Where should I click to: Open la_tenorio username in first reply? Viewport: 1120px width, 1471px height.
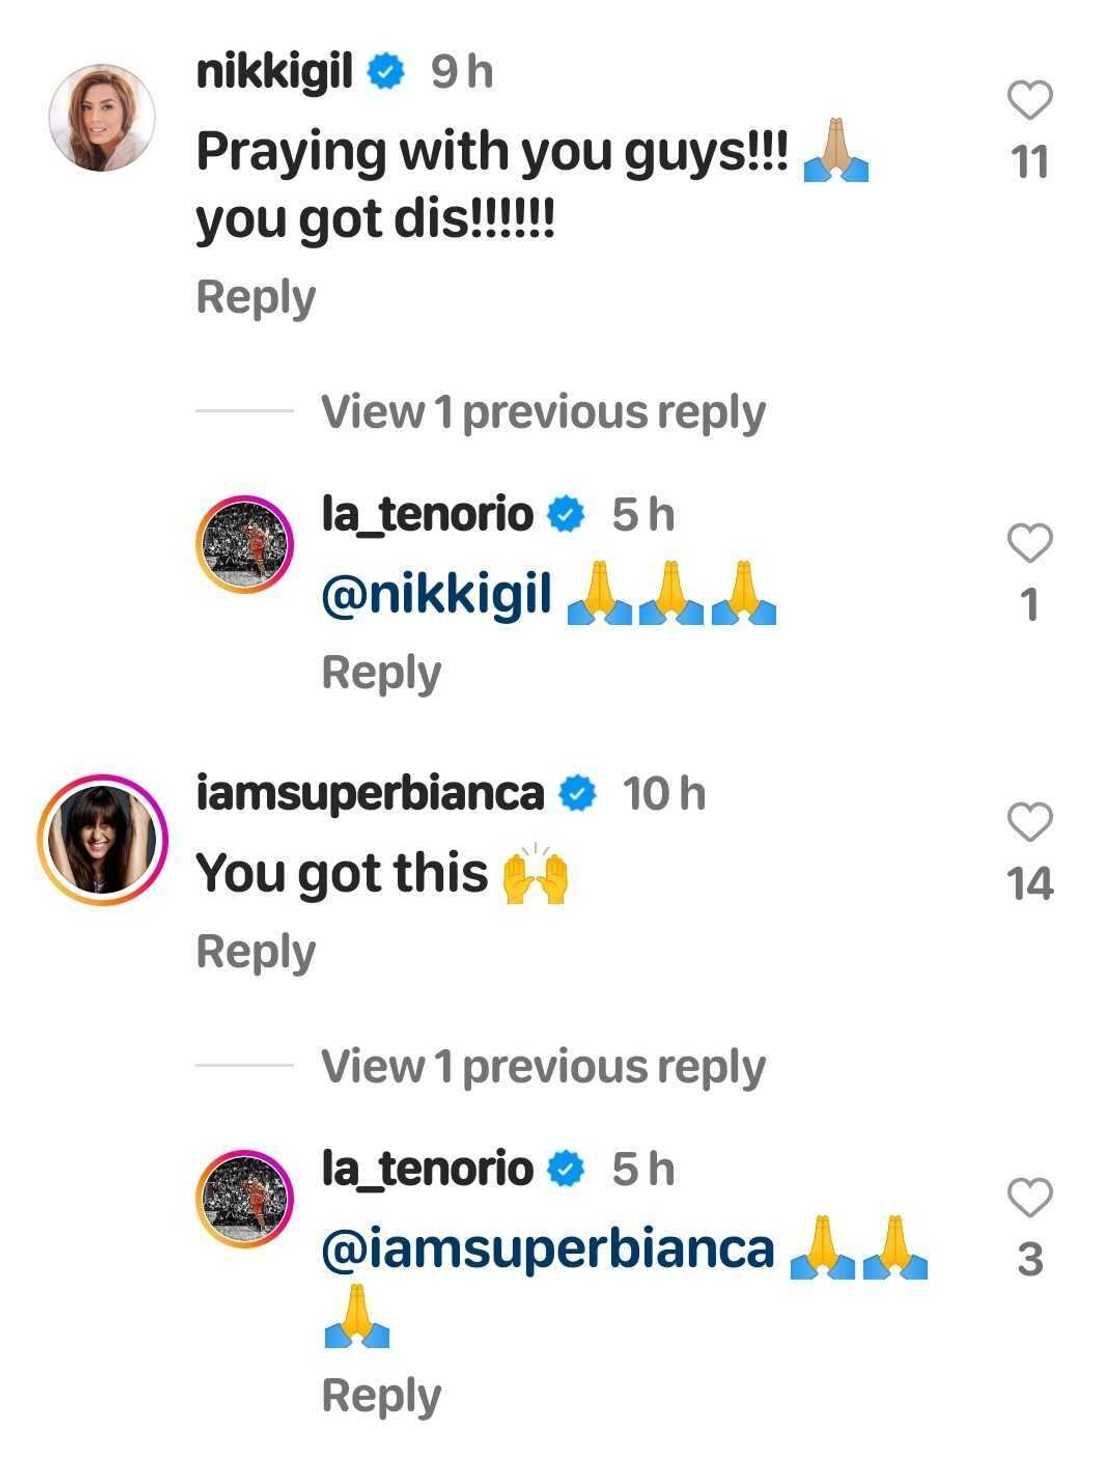point(427,515)
